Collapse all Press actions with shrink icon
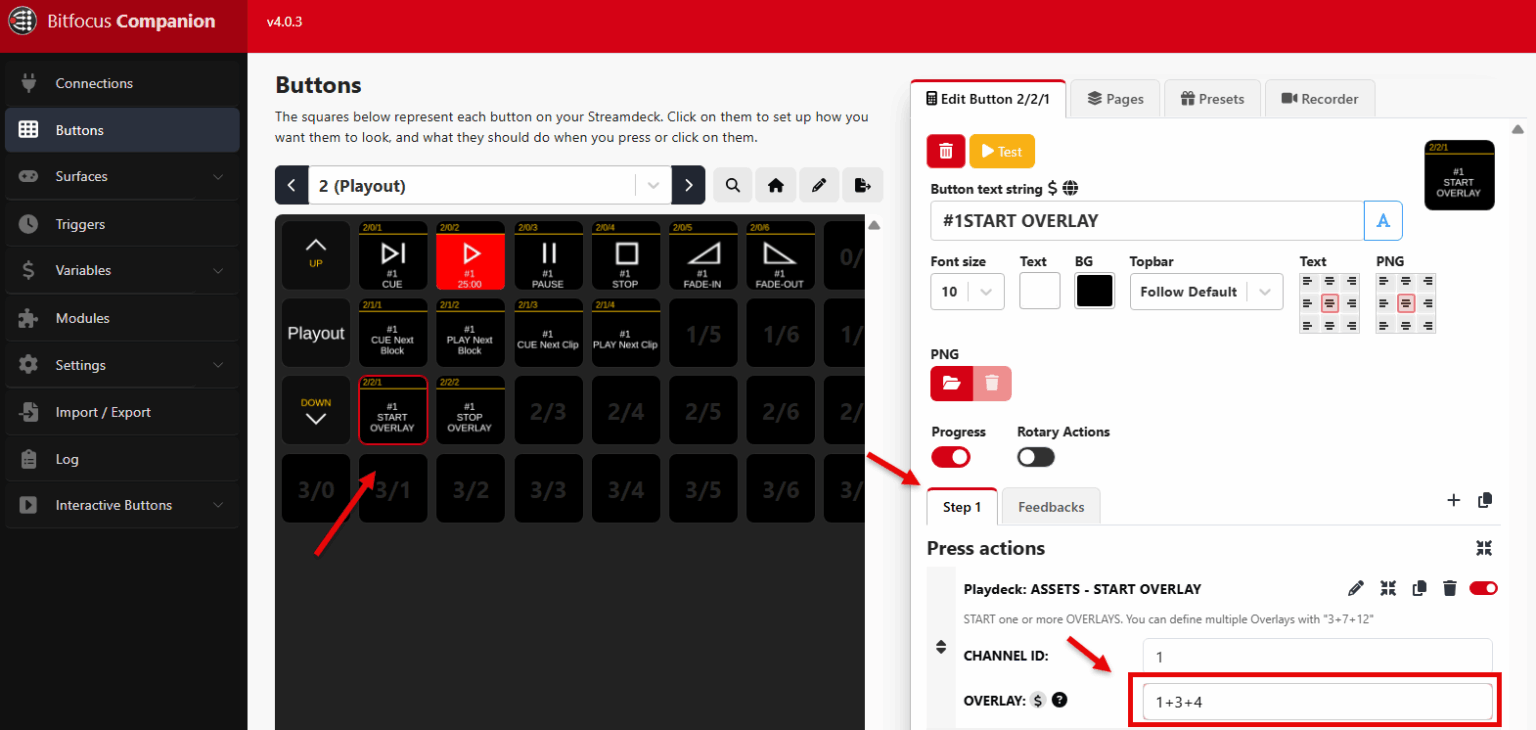Screen dimensions: 1536x730 (1484, 548)
